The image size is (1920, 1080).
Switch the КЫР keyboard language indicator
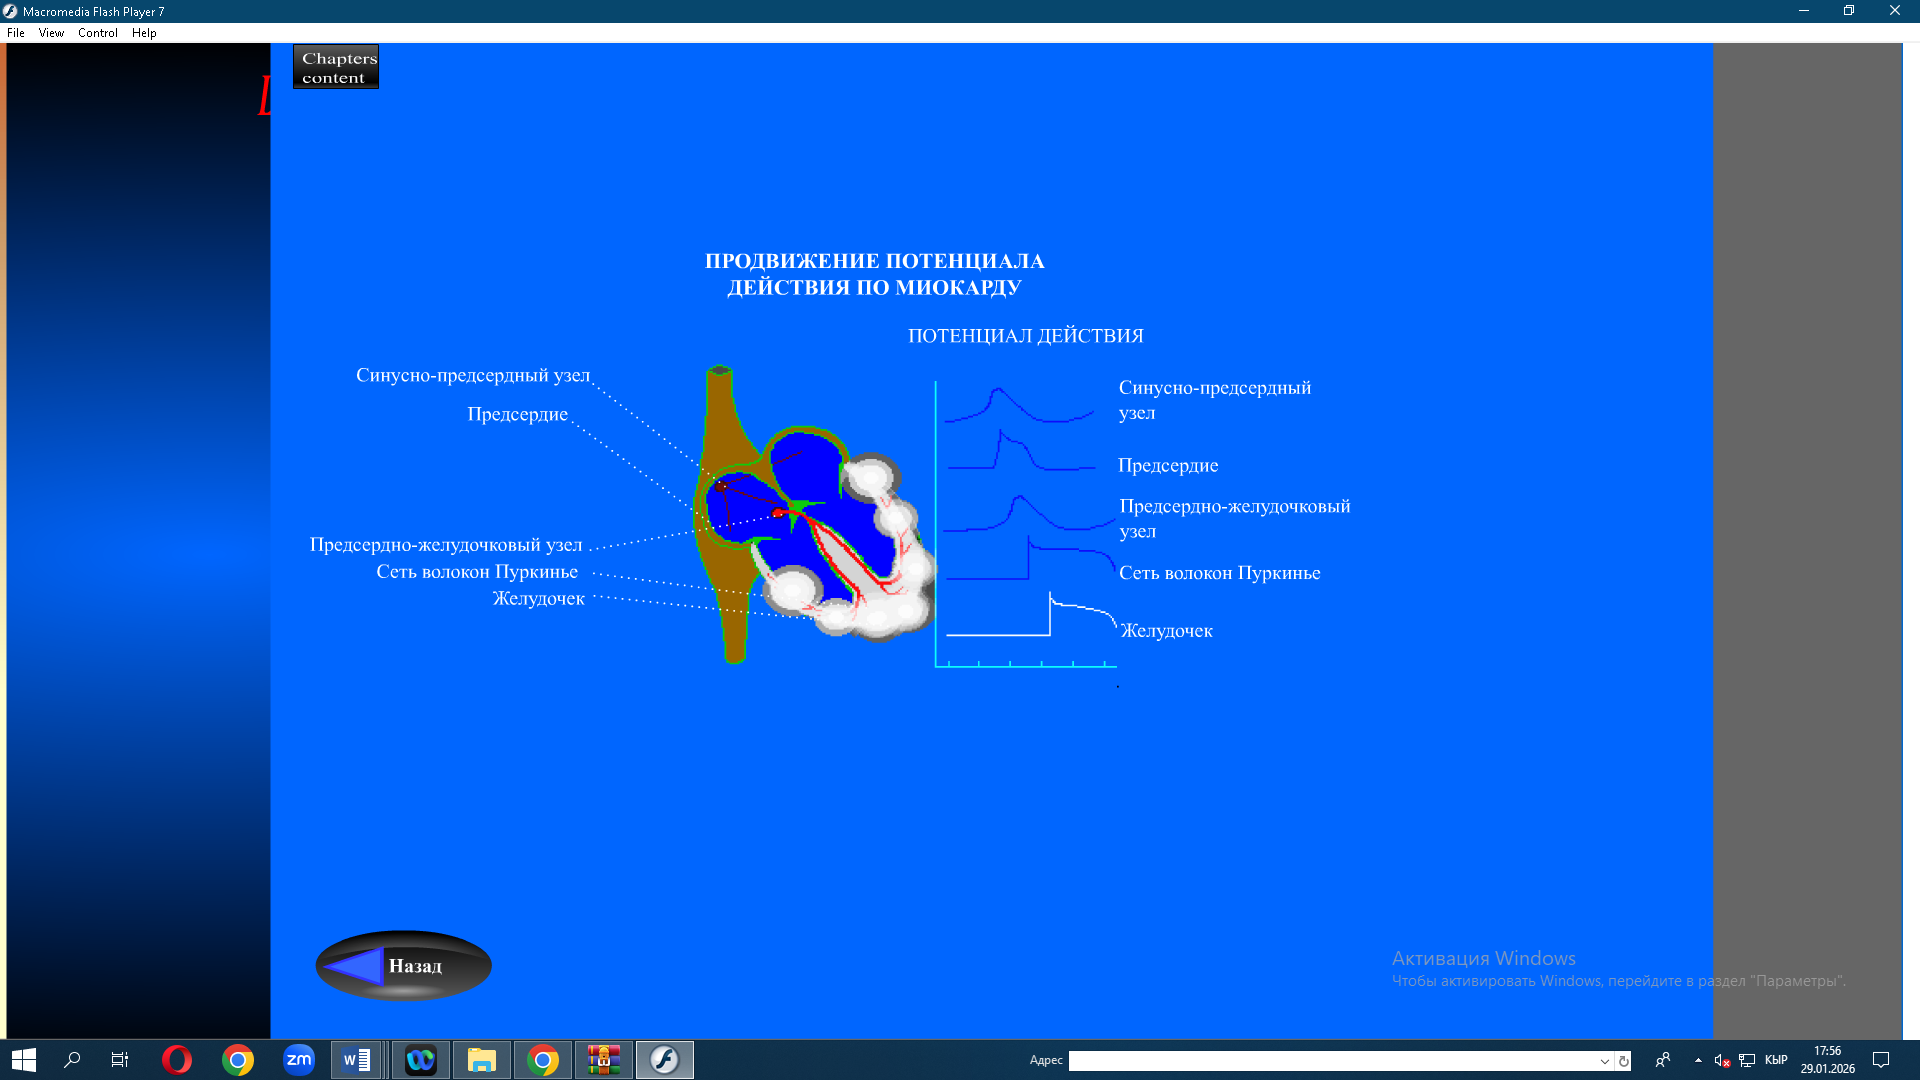(x=1776, y=1060)
